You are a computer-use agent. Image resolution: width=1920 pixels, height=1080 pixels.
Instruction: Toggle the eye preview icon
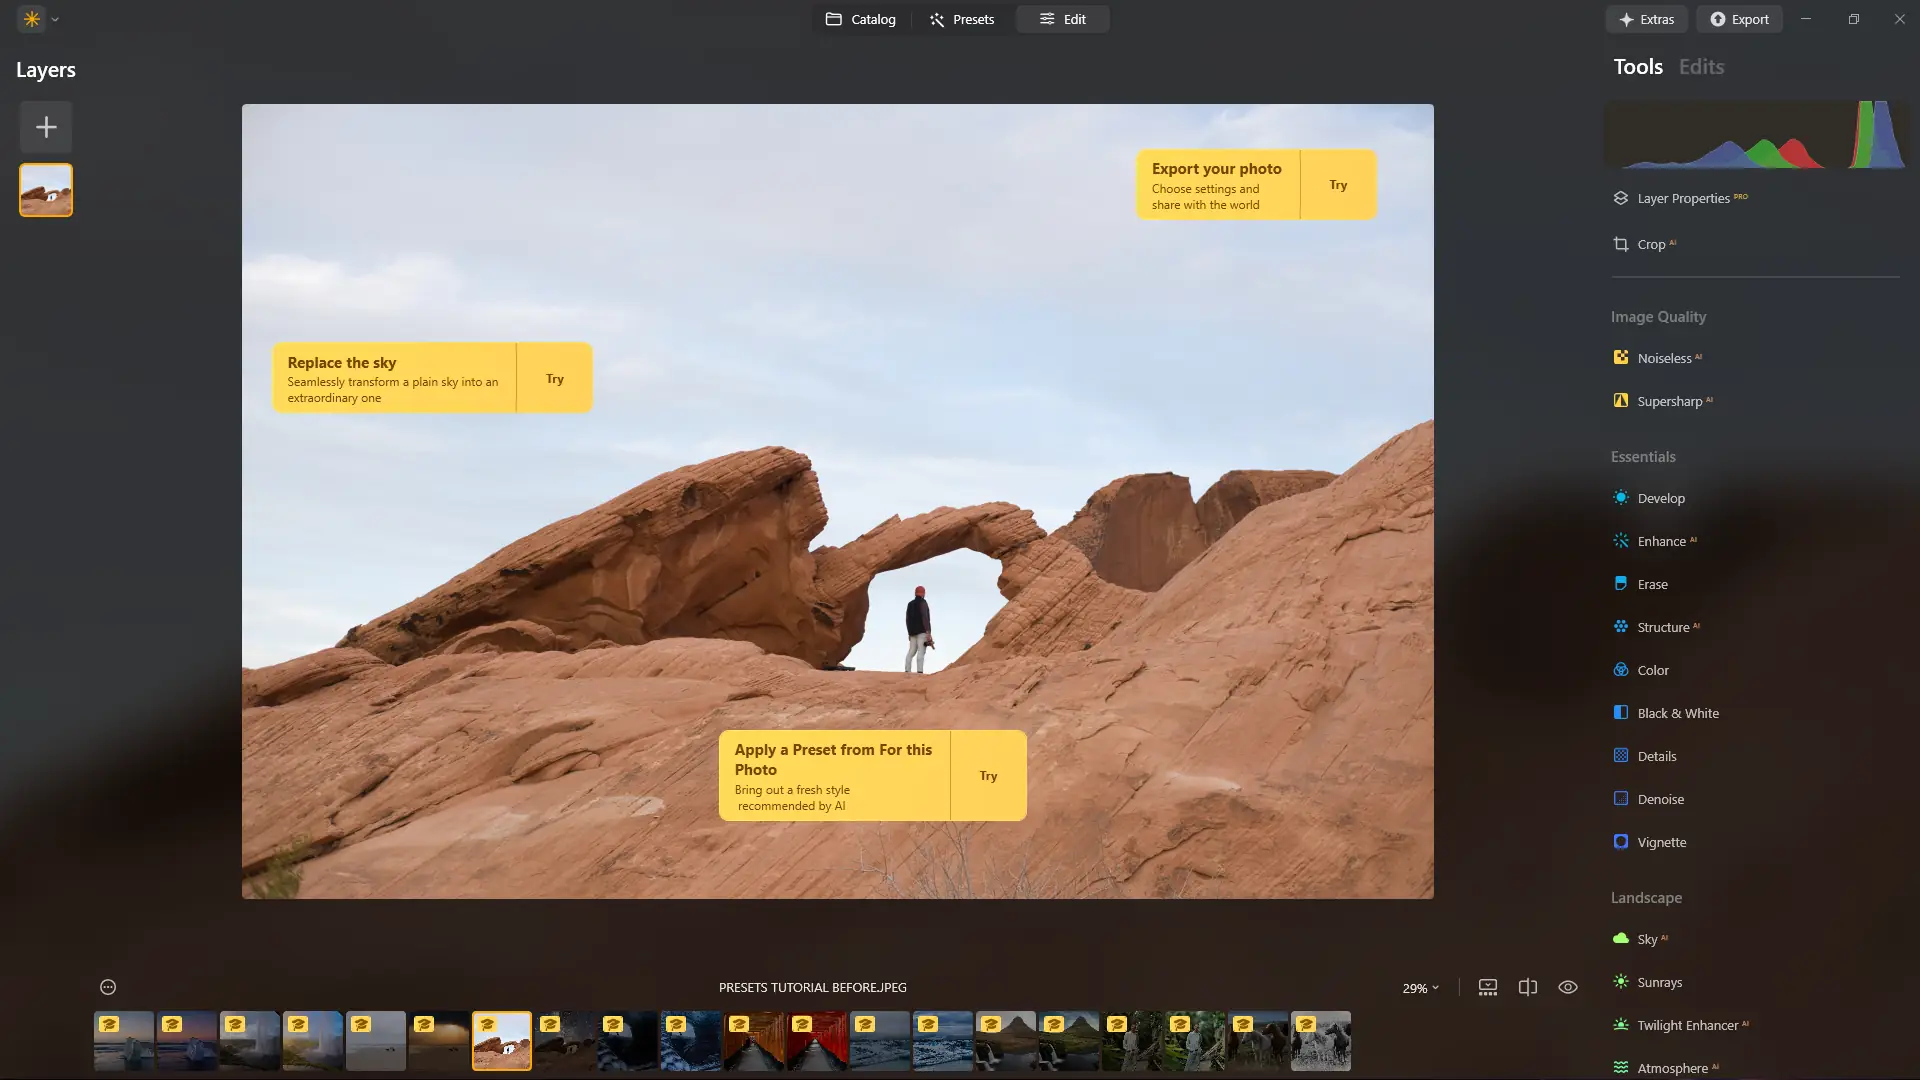tap(1567, 987)
